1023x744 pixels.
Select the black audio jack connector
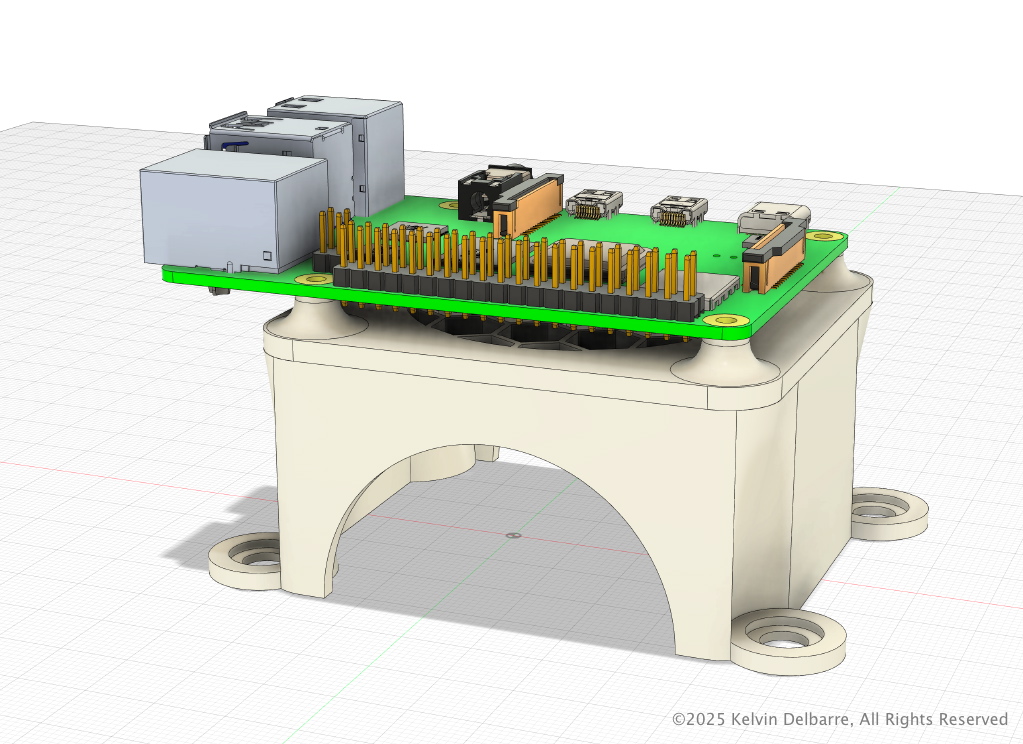coord(476,198)
